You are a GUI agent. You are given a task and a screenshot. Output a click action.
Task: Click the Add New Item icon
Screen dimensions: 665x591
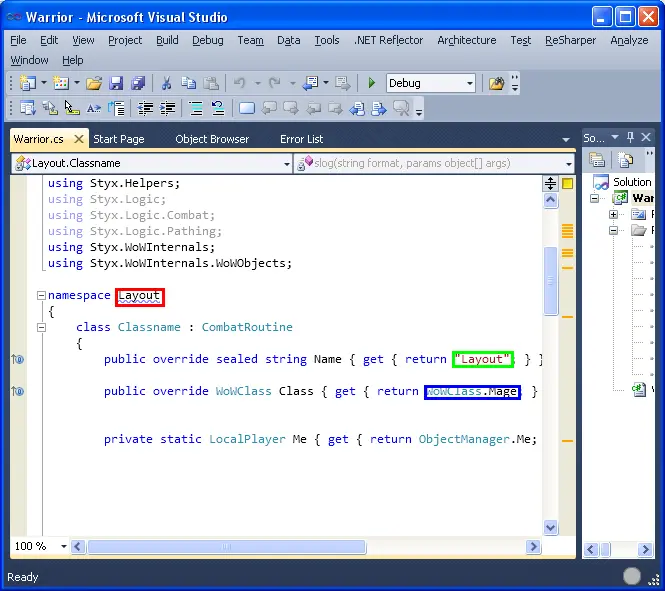tap(61, 83)
